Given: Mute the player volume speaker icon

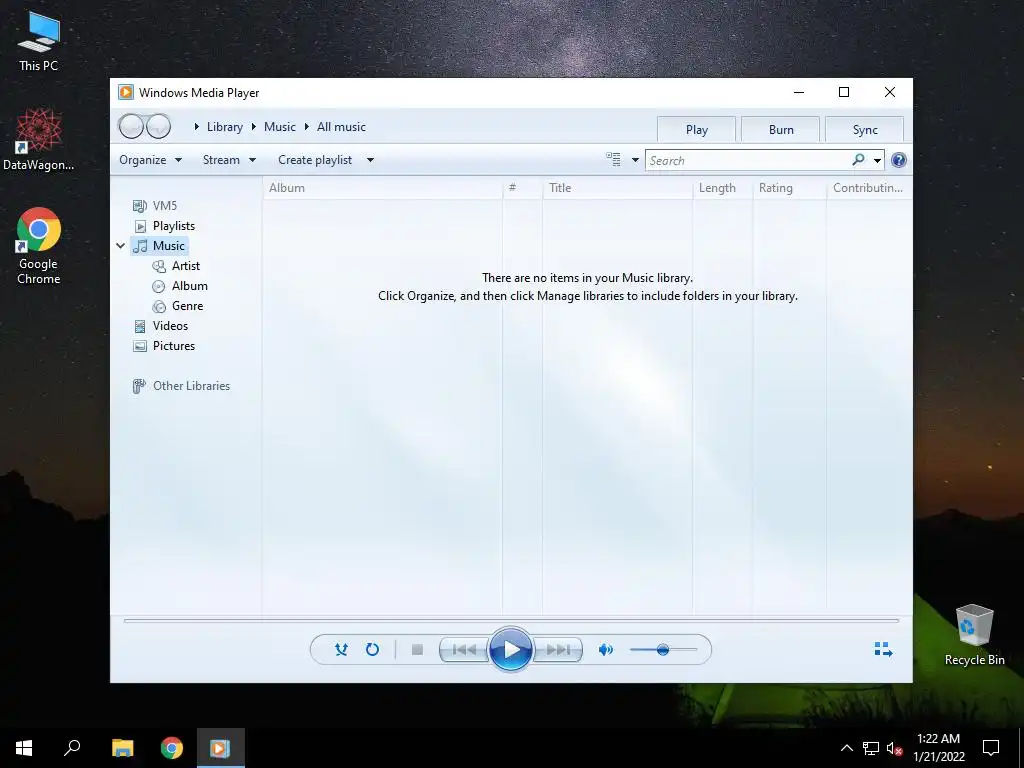Looking at the screenshot, I should 605,649.
